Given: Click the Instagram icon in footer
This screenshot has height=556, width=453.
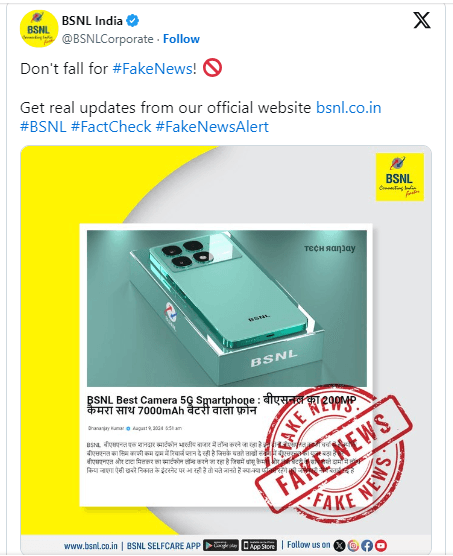Looking at the screenshot, I should (353, 545).
